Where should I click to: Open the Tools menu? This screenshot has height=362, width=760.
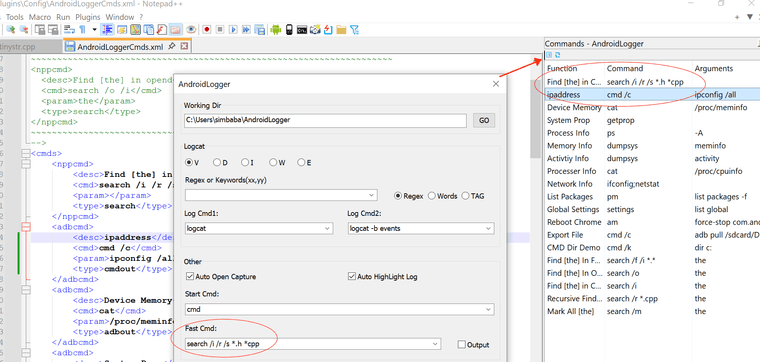point(15,17)
